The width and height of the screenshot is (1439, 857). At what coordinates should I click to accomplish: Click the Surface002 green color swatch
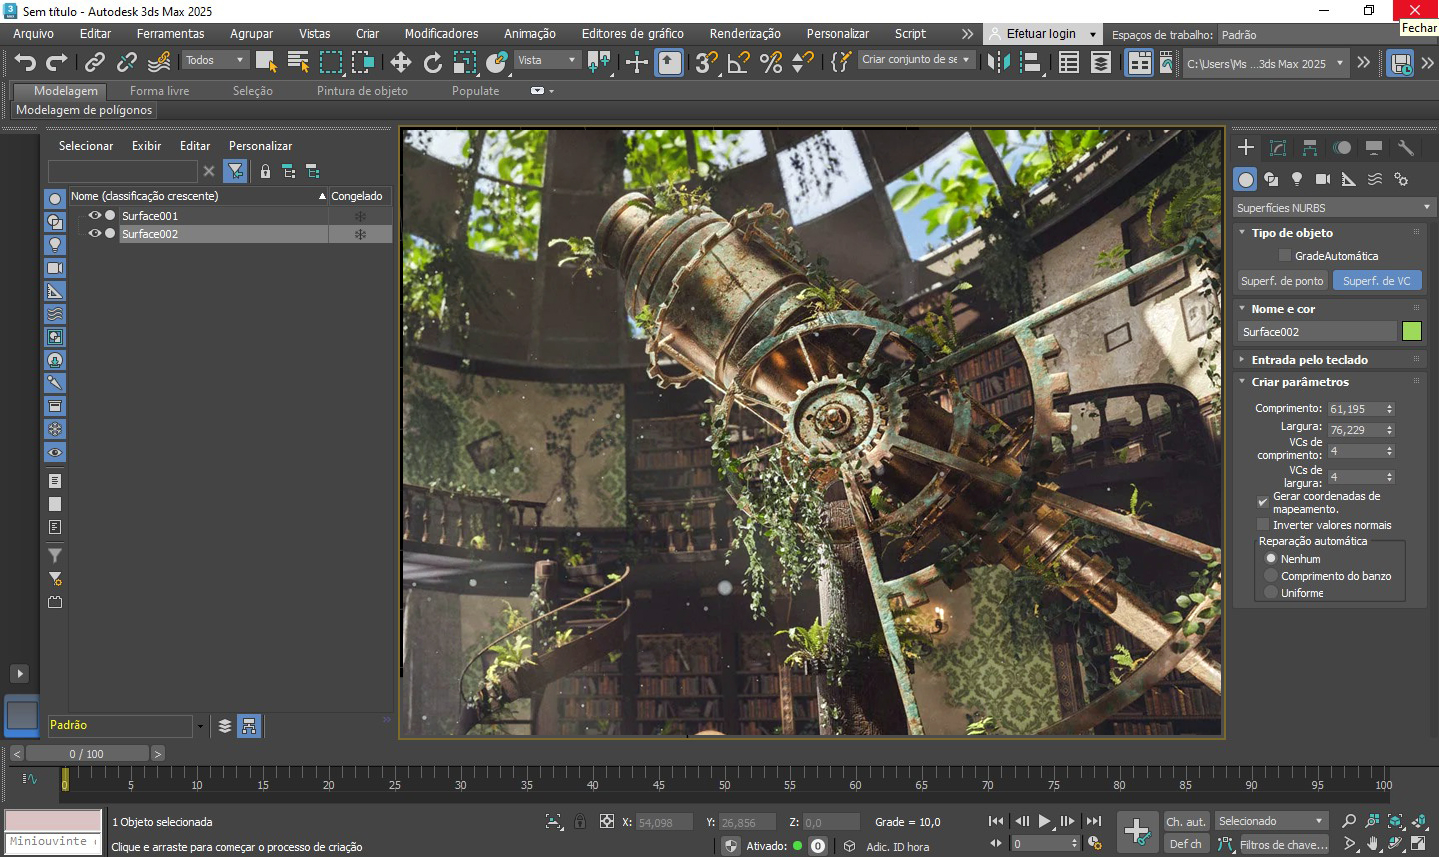1411,331
